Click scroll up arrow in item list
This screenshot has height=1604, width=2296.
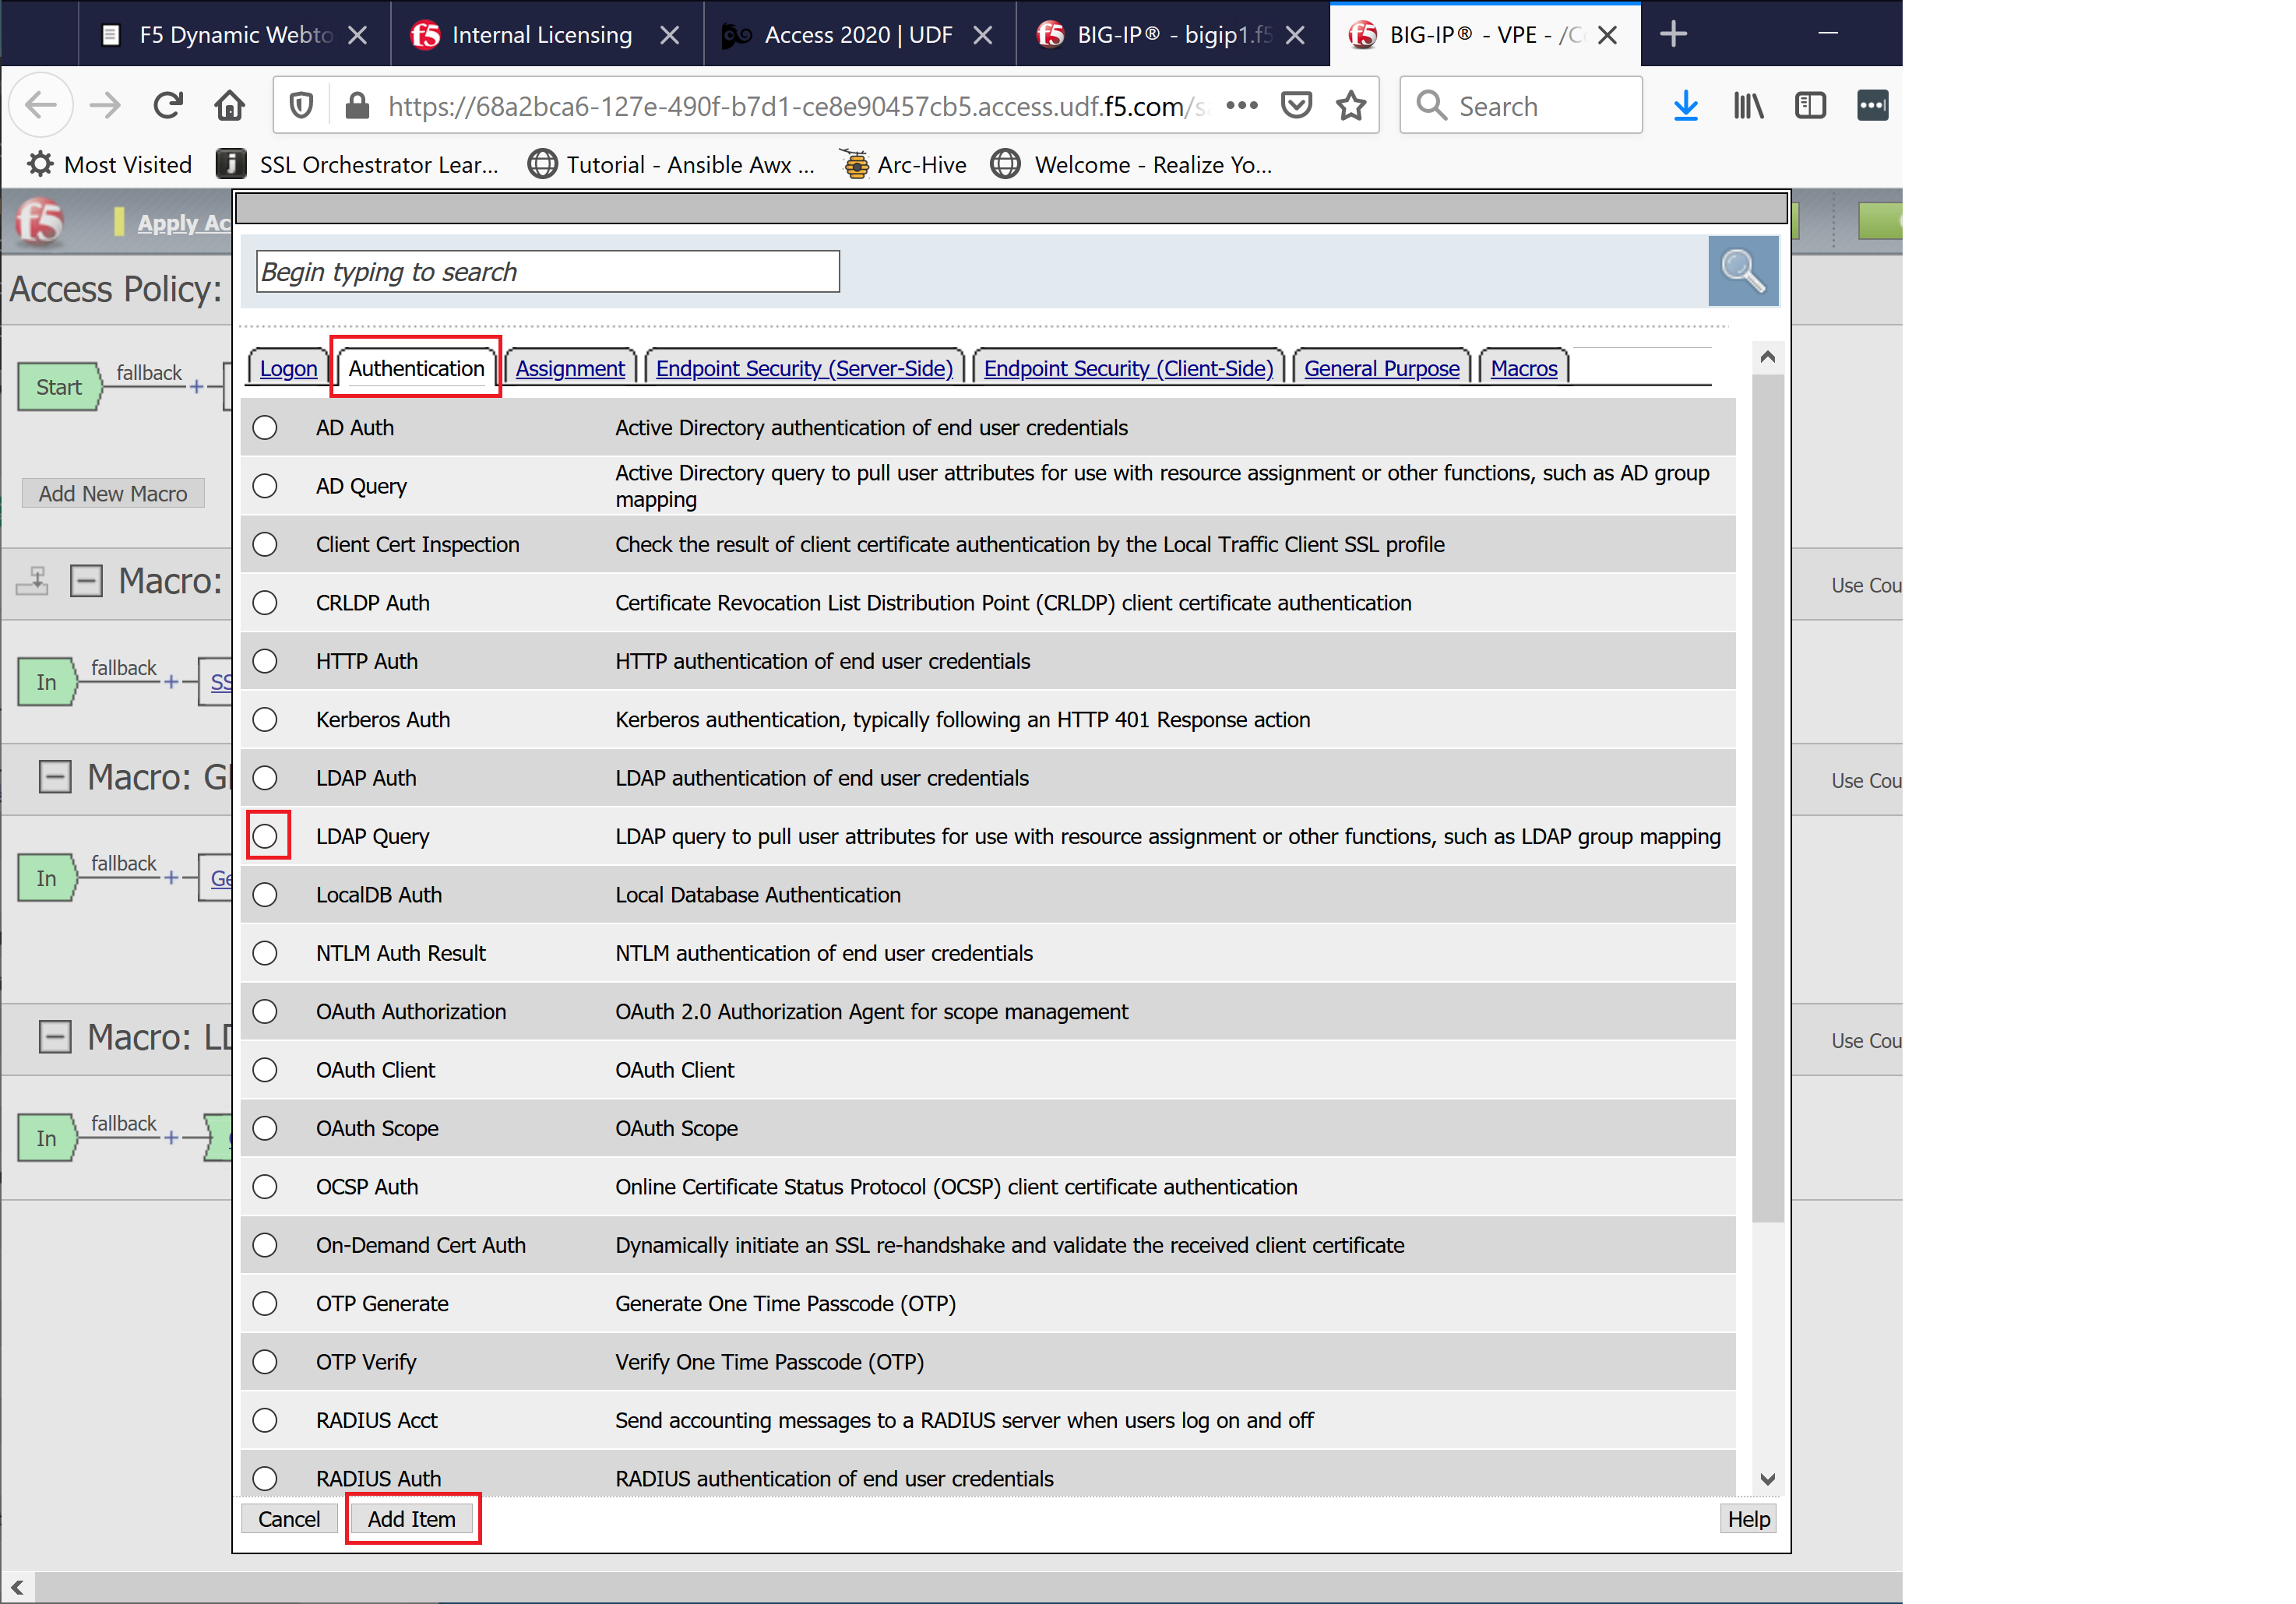click(1767, 357)
